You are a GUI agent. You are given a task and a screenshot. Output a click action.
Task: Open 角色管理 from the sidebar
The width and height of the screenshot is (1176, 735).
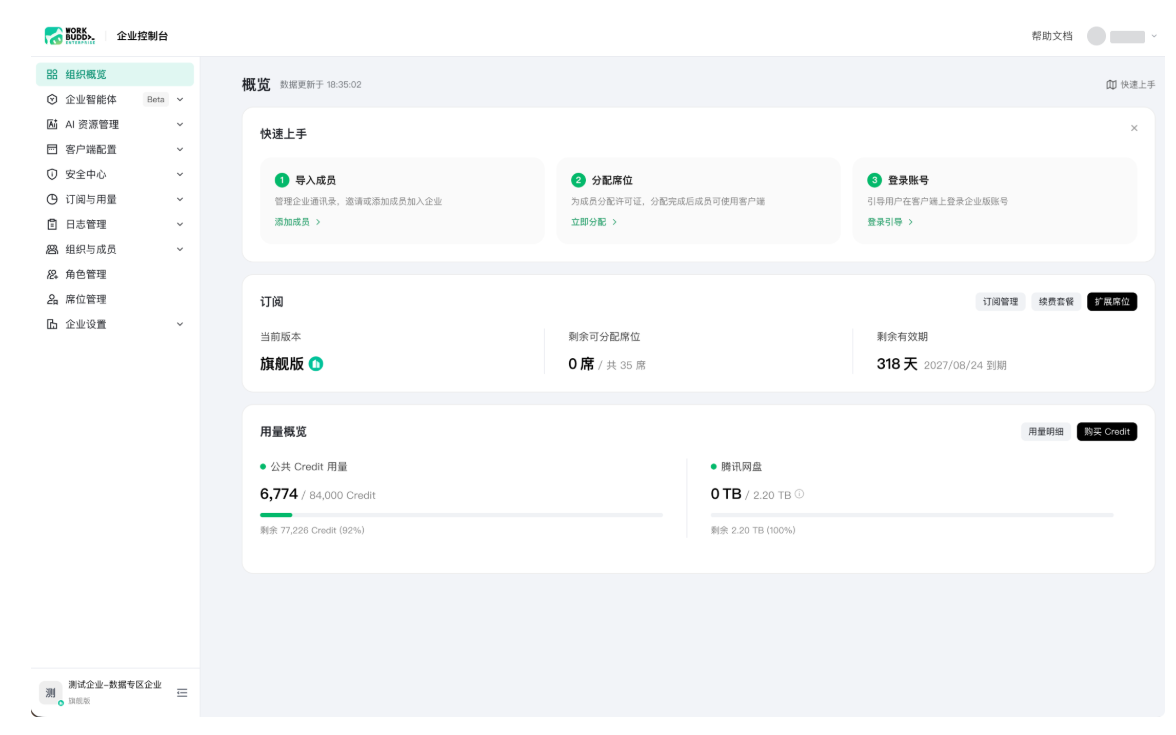pos(115,274)
